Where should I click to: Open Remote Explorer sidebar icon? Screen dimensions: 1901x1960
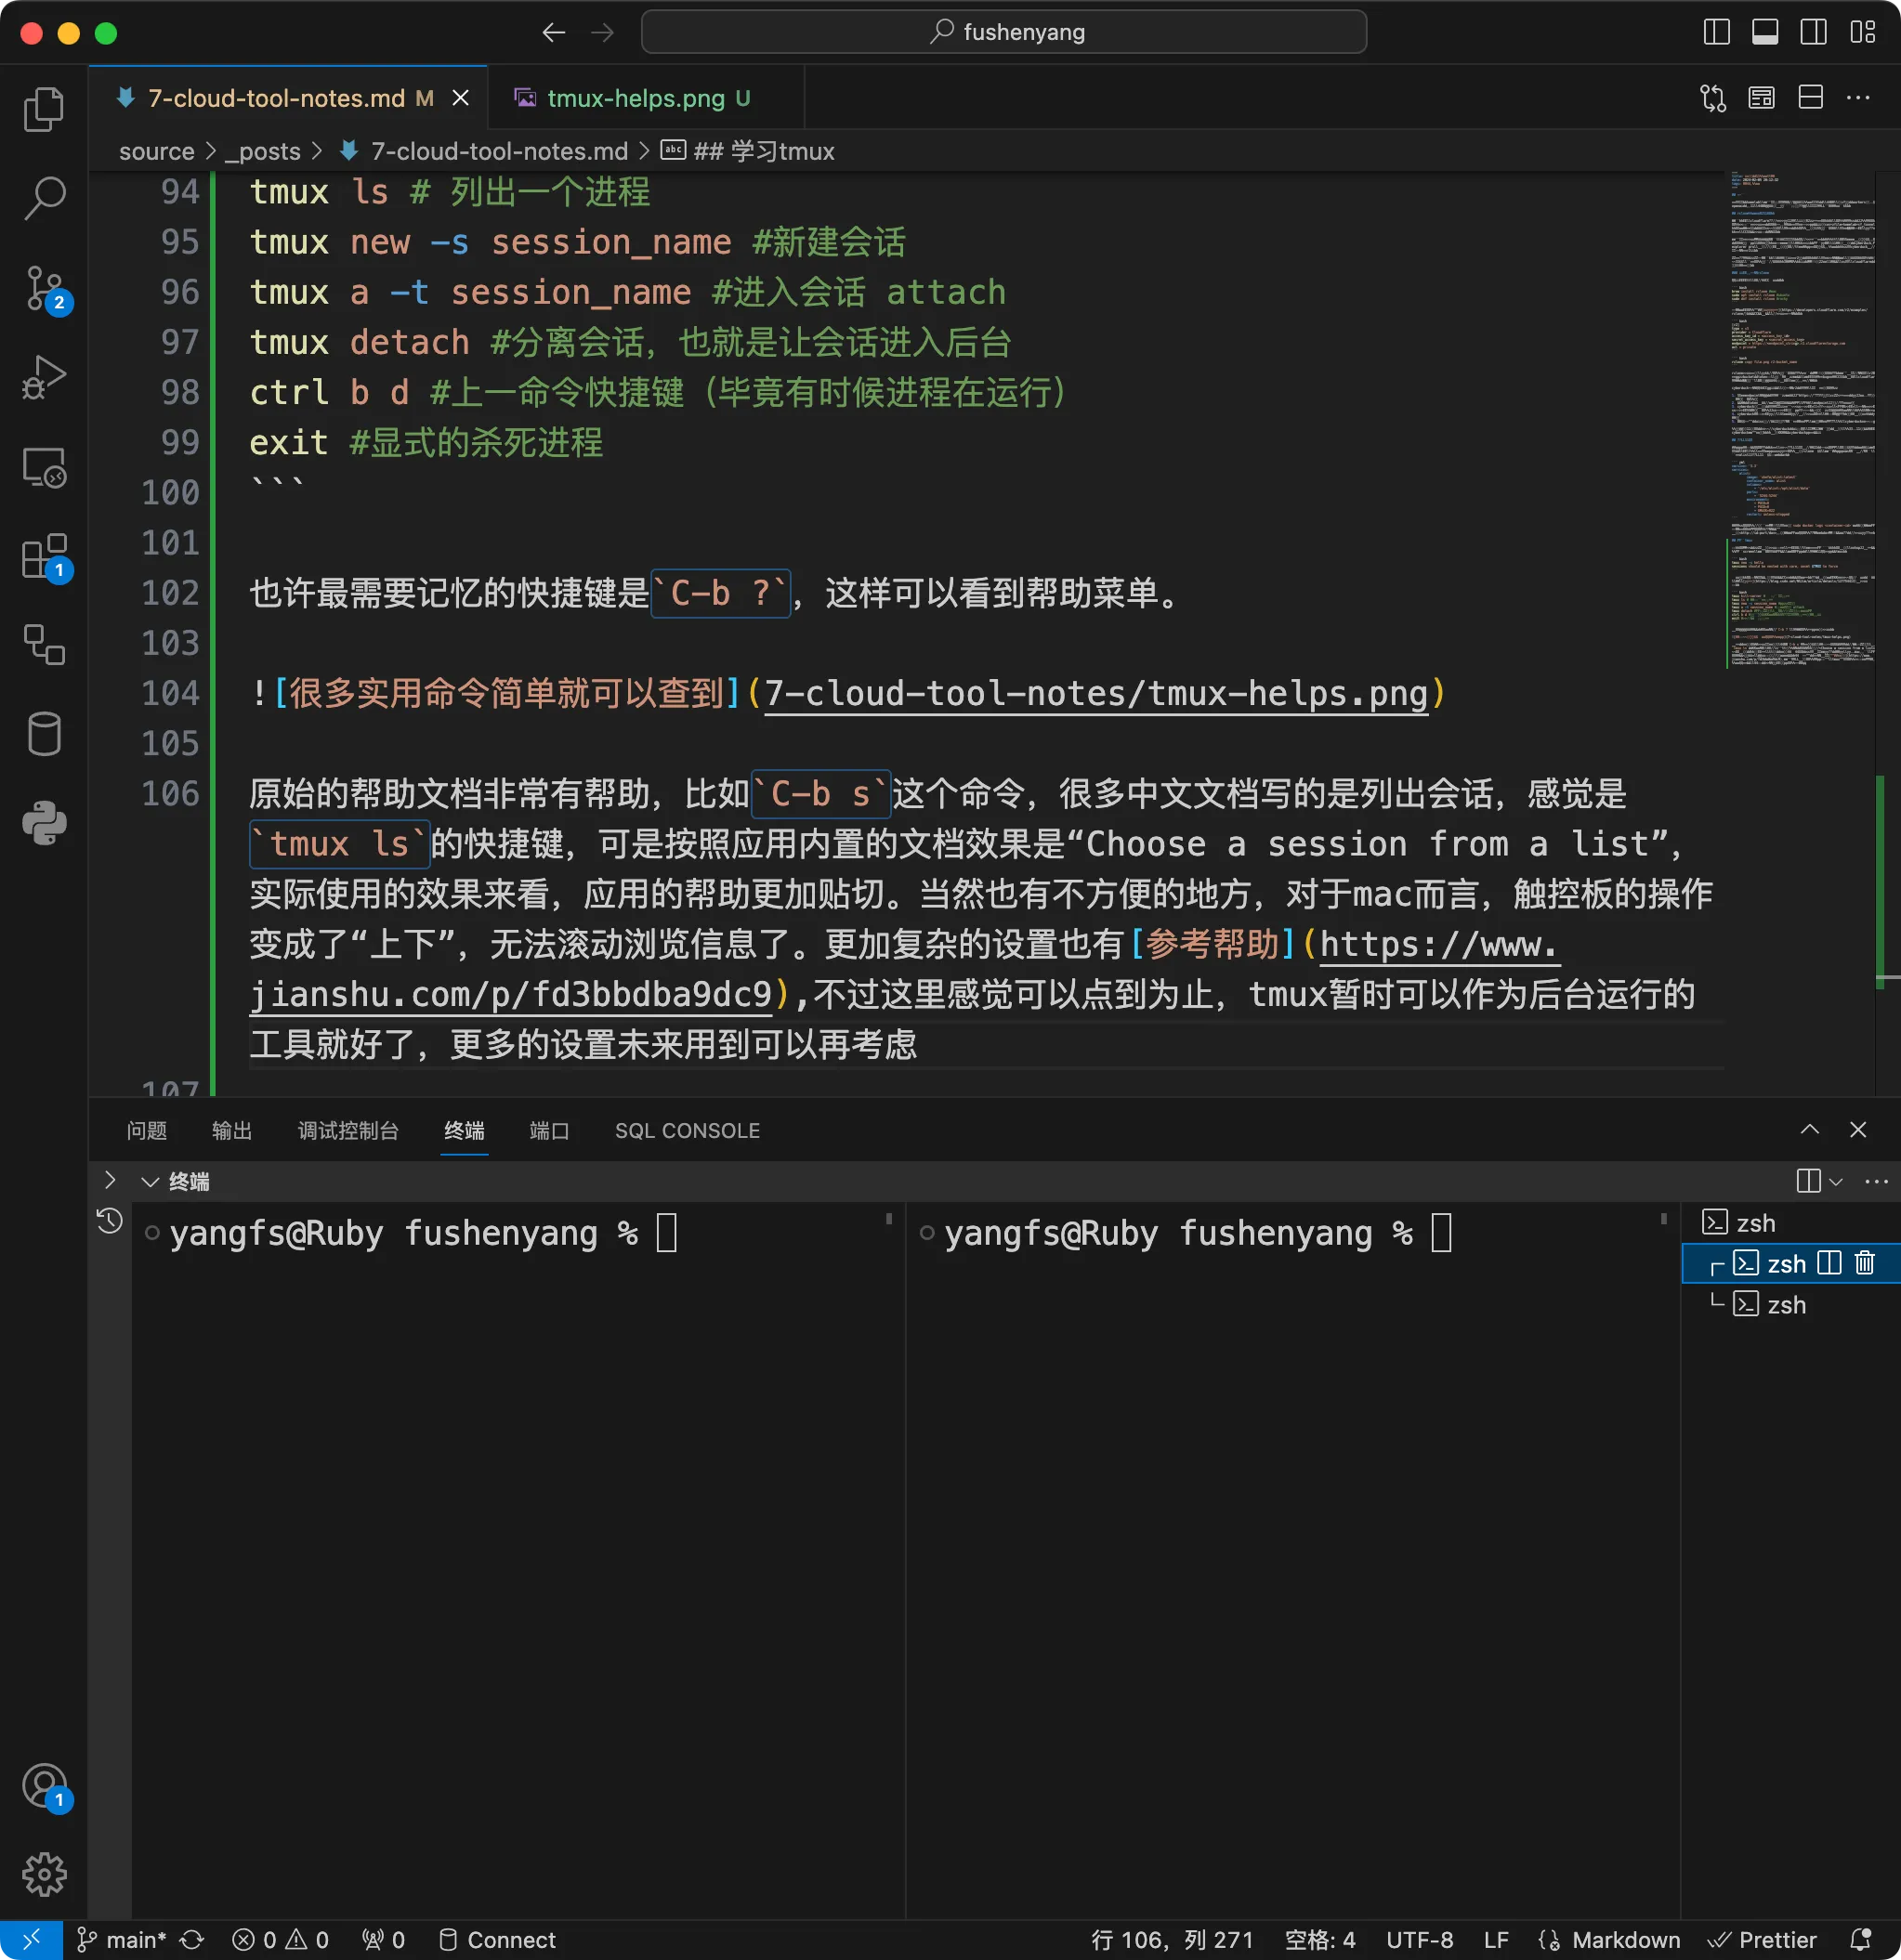[x=44, y=467]
